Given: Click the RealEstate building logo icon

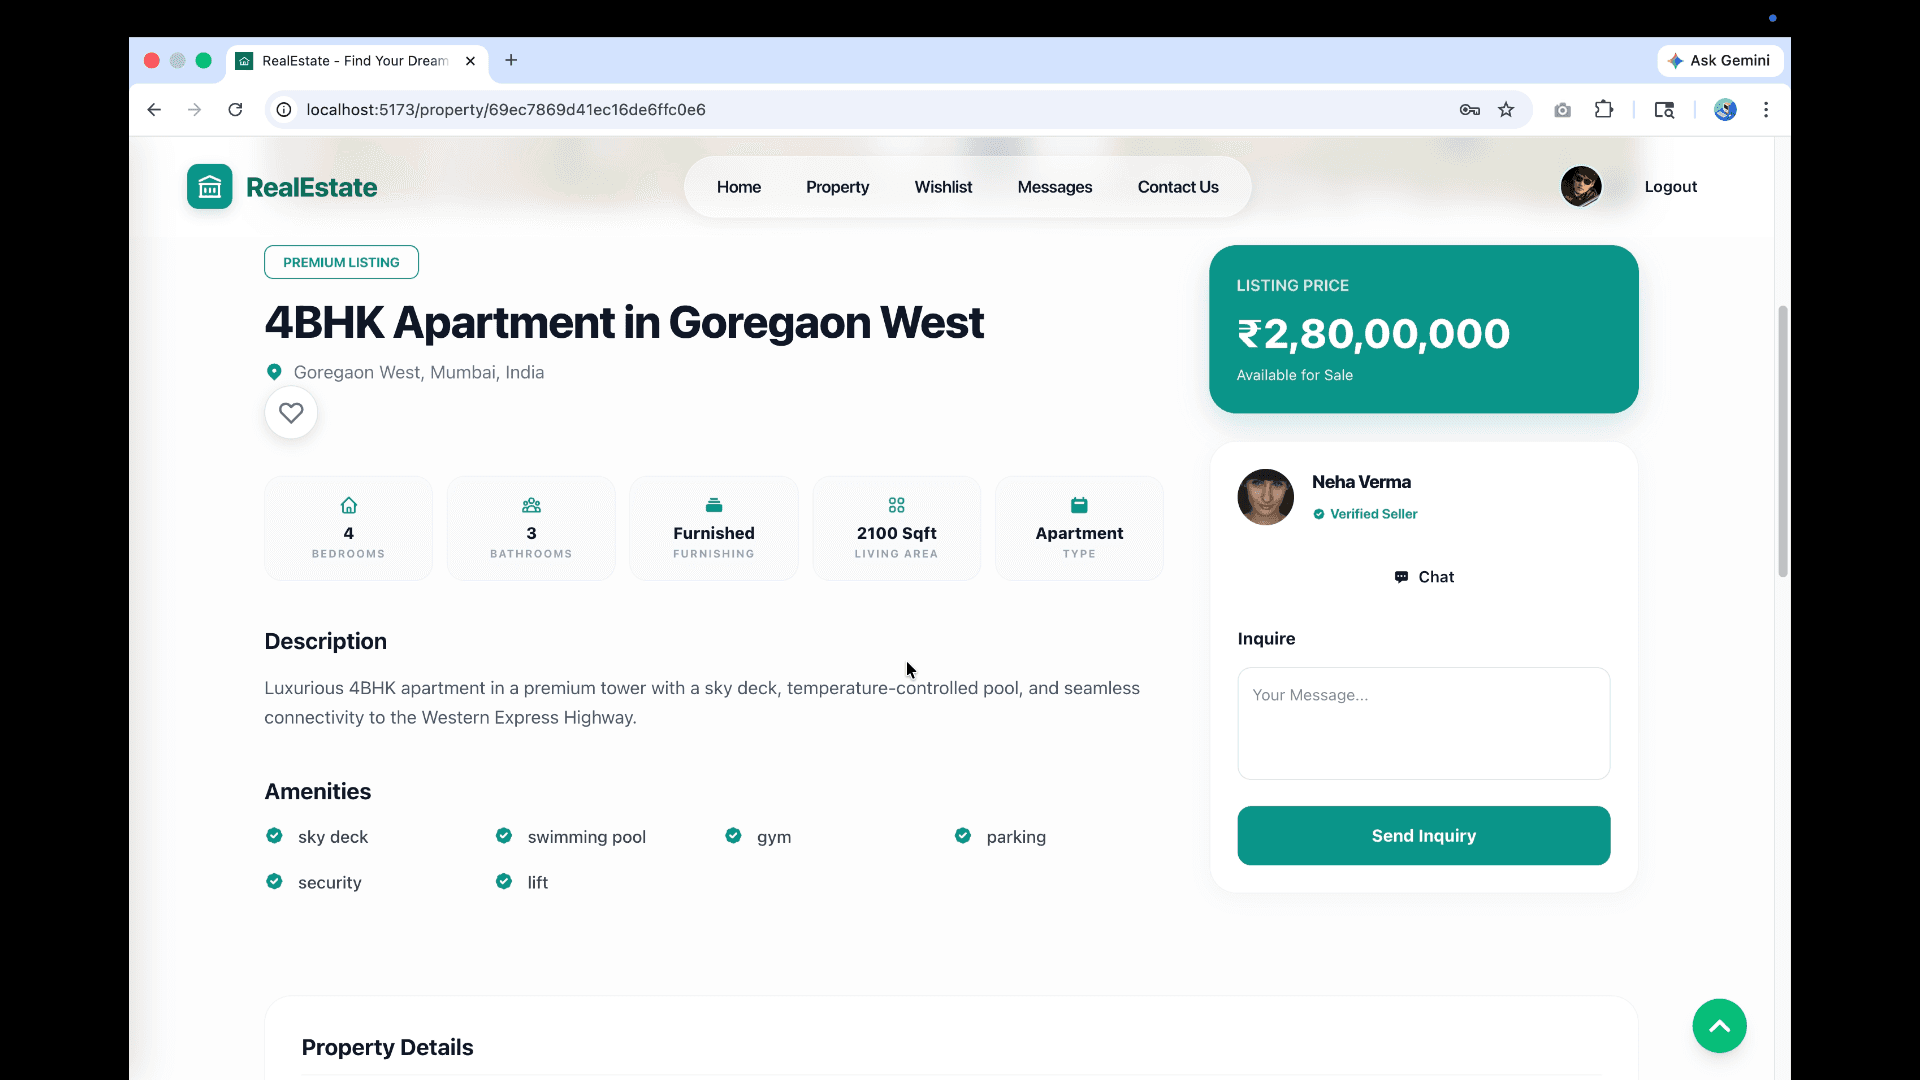Looking at the screenshot, I should click(209, 187).
